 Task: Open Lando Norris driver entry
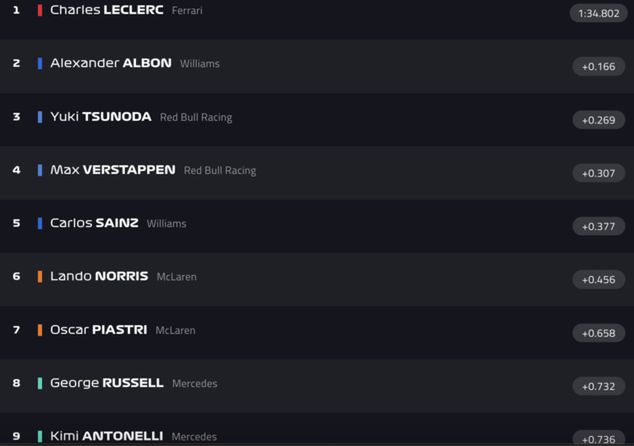coord(99,276)
